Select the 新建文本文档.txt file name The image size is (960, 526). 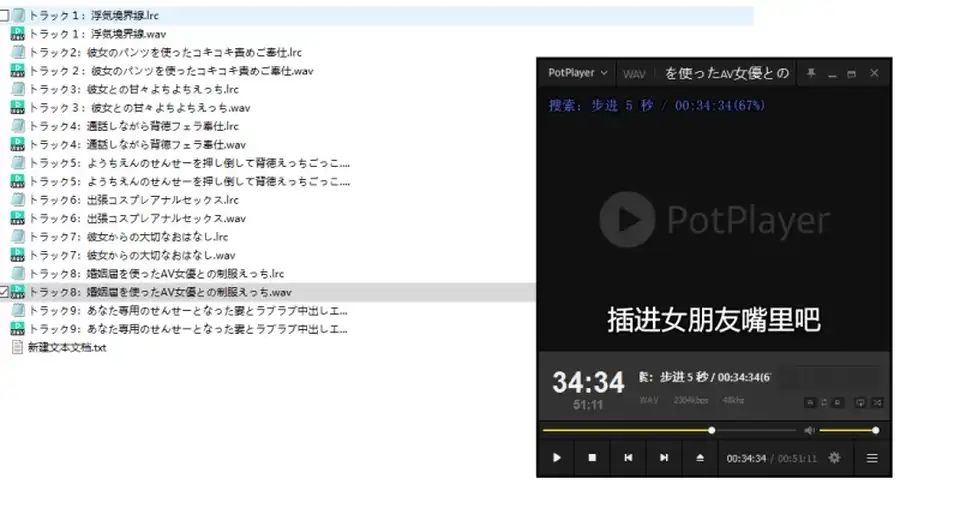(67, 348)
